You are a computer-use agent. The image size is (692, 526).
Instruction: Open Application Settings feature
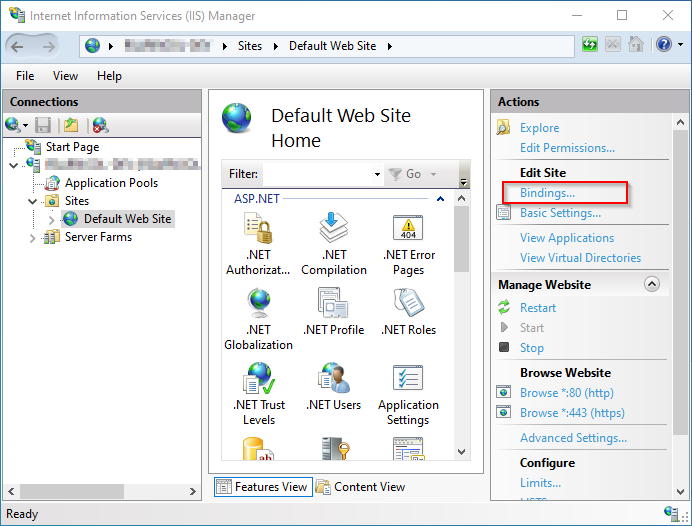[x=408, y=394]
